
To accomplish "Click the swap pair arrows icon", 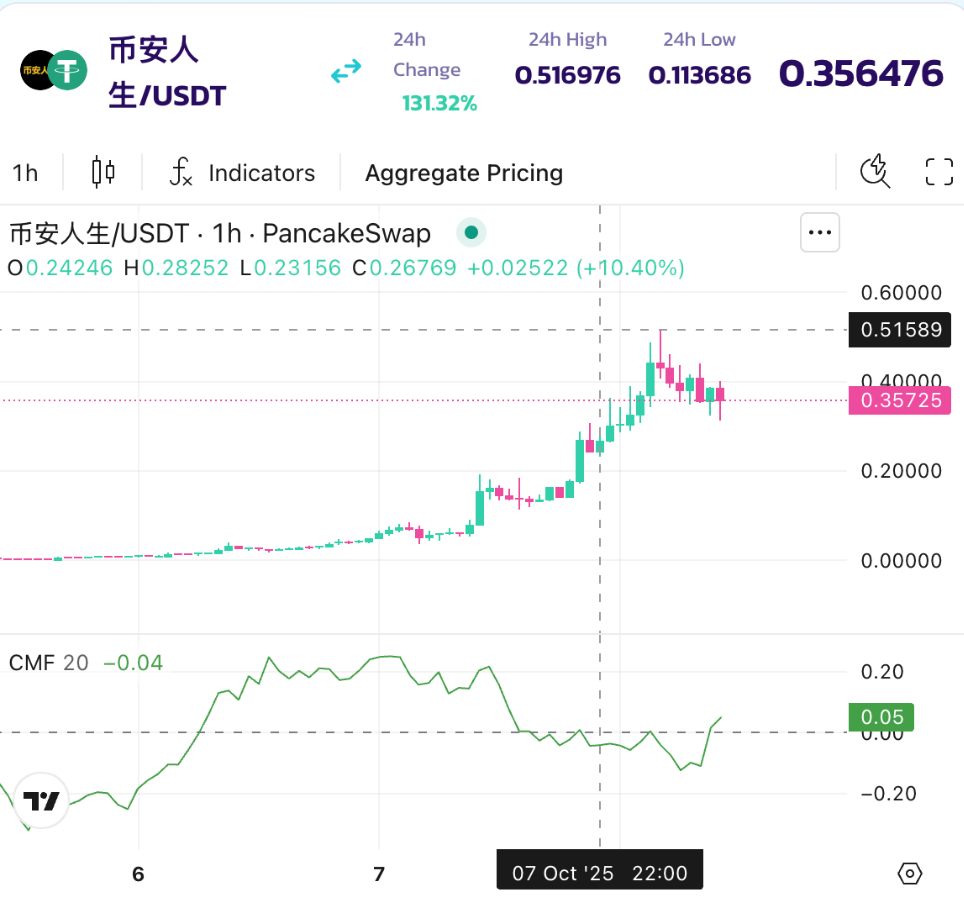I will (344, 70).
